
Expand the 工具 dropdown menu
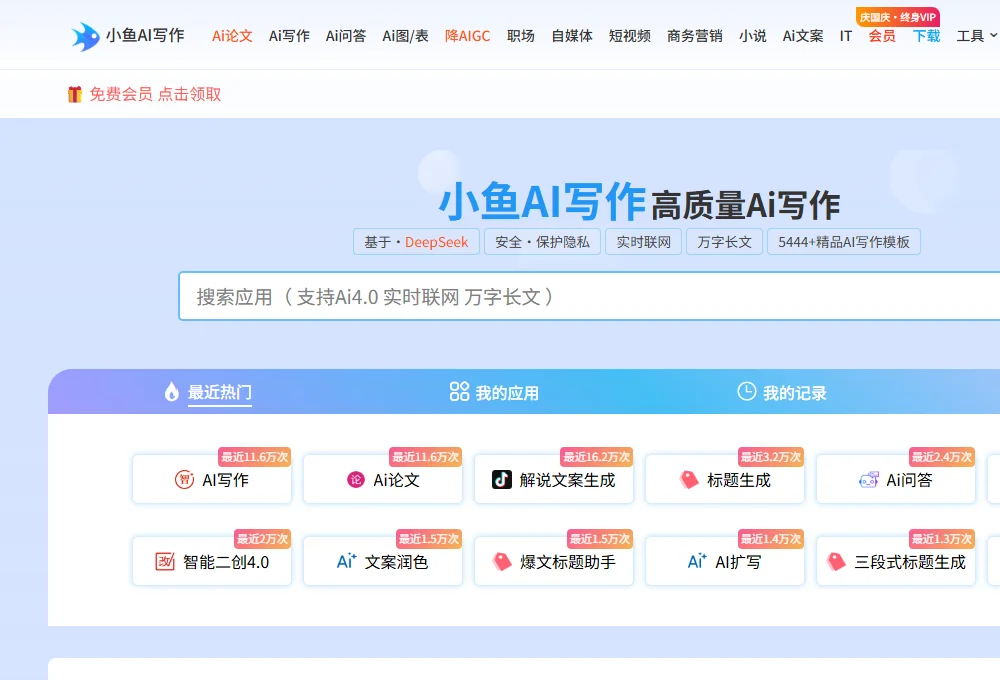pos(976,36)
